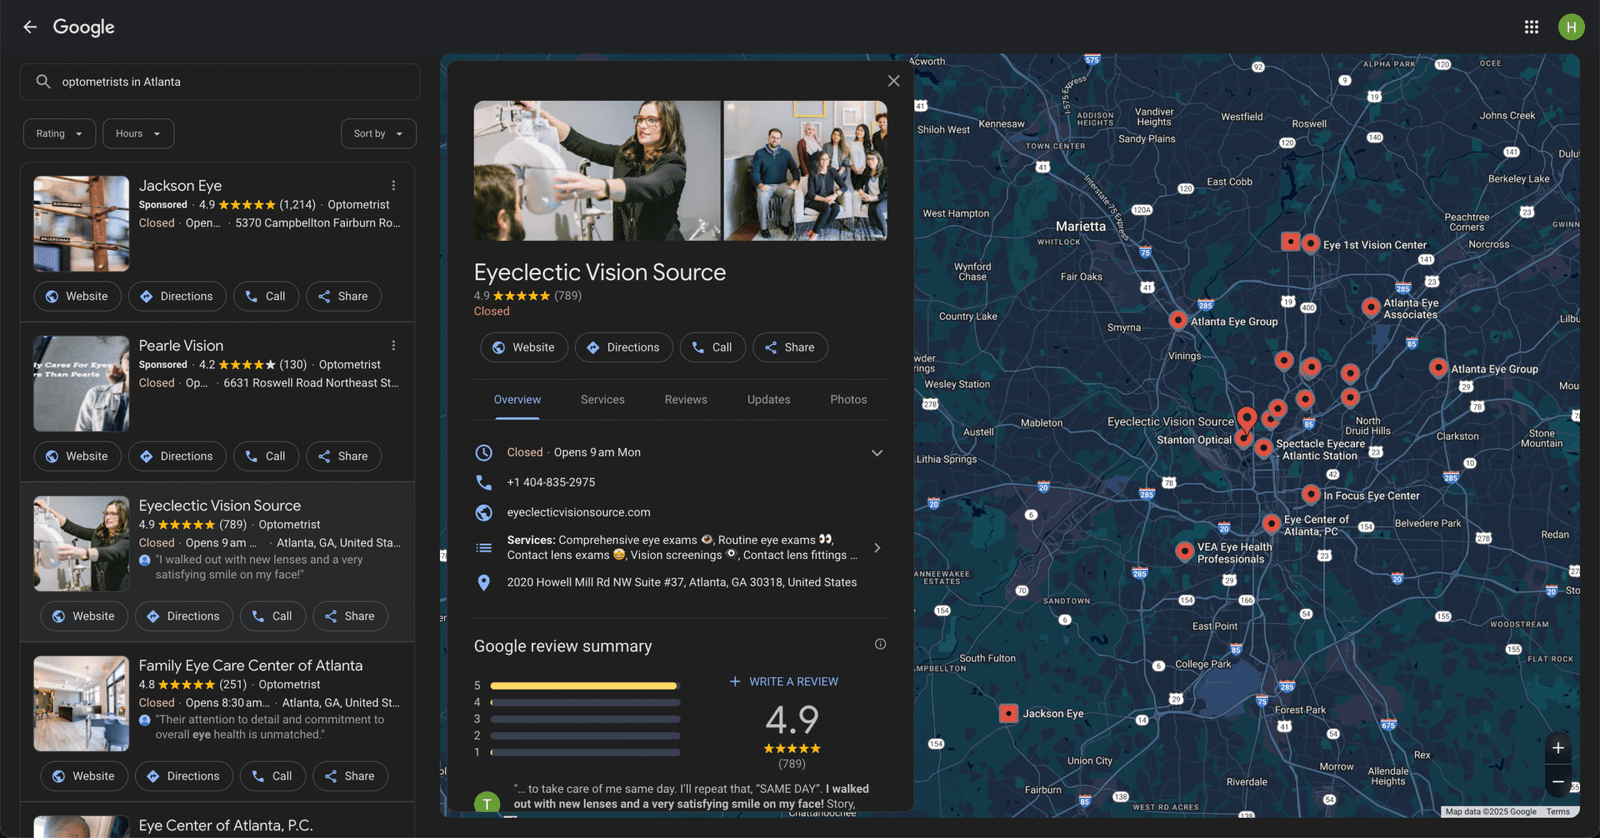Image resolution: width=1600 pixels, height=838 pixels.
Task: Click Share for Jackson Eye
Action: point(343,296)
